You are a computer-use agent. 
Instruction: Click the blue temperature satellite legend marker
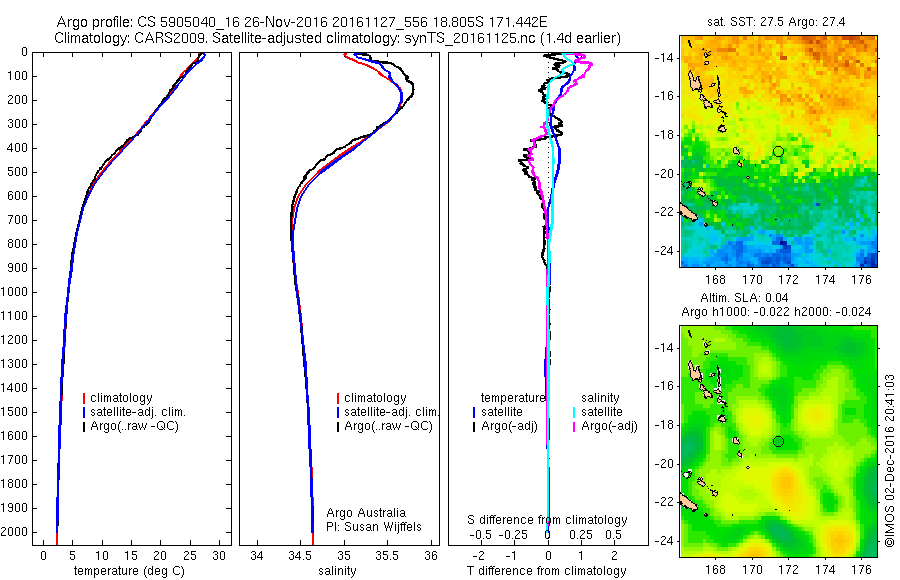pyautogui.click(x=474, y=412)
